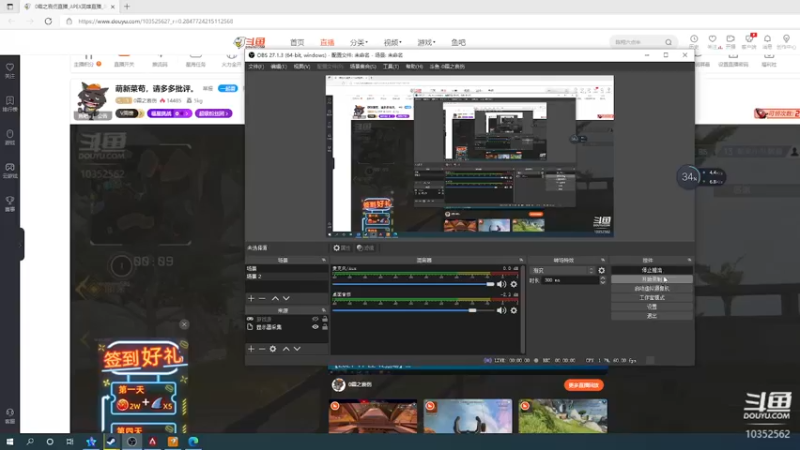Toggle lock on 游戏源 source
The image size is (800, 450).
tap(324, 319)
